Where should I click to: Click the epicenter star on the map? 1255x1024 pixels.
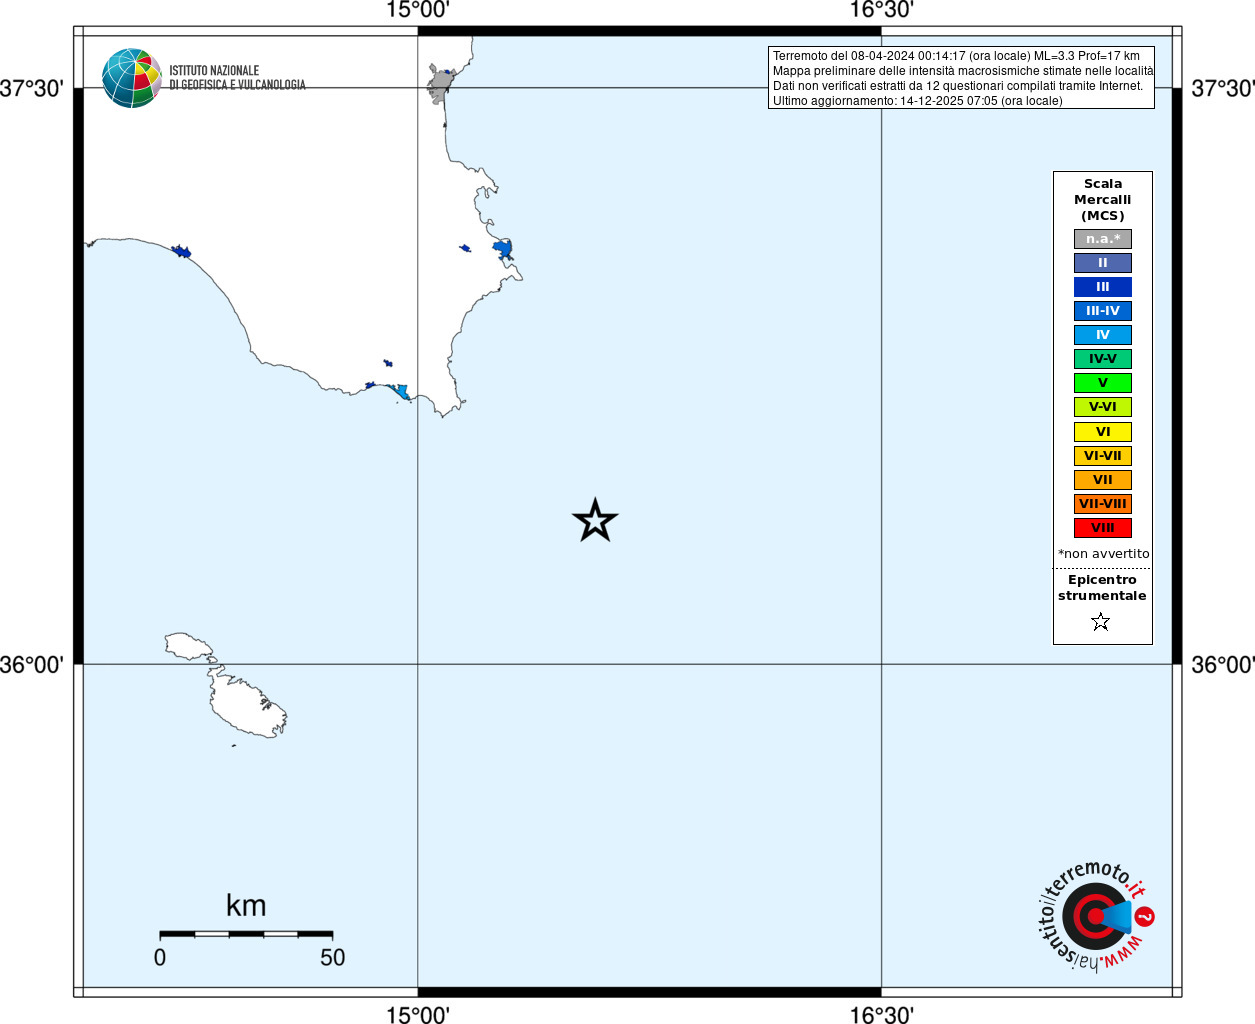(595, 520)
